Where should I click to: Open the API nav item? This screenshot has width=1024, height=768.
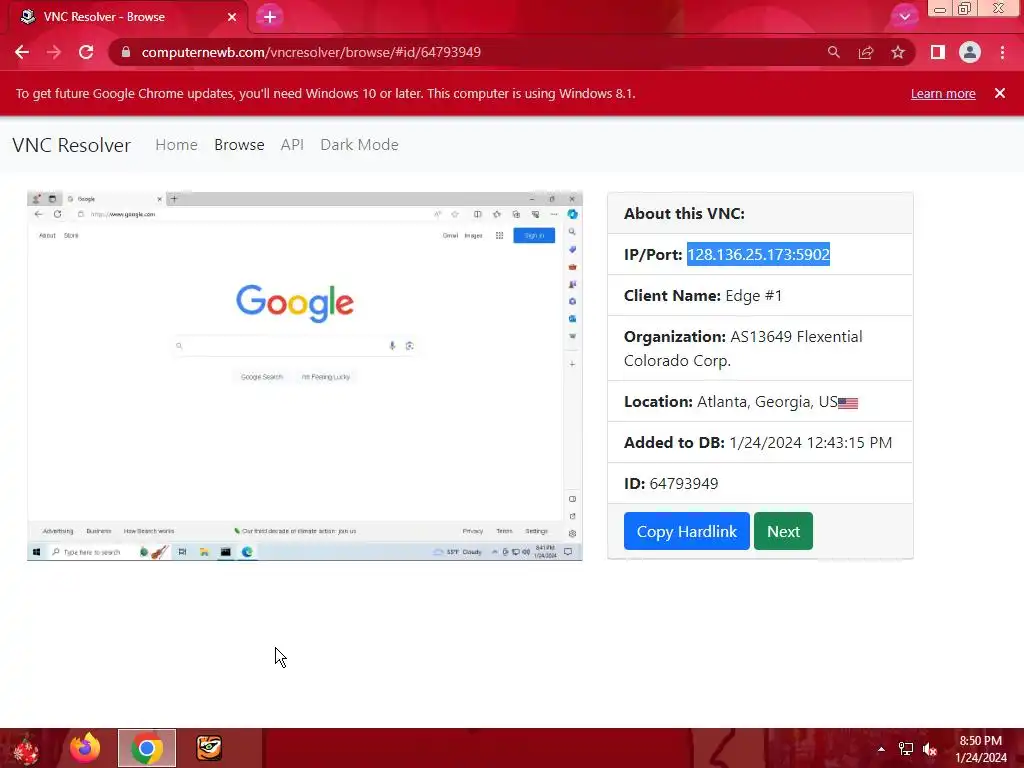(x=292, y=145)
